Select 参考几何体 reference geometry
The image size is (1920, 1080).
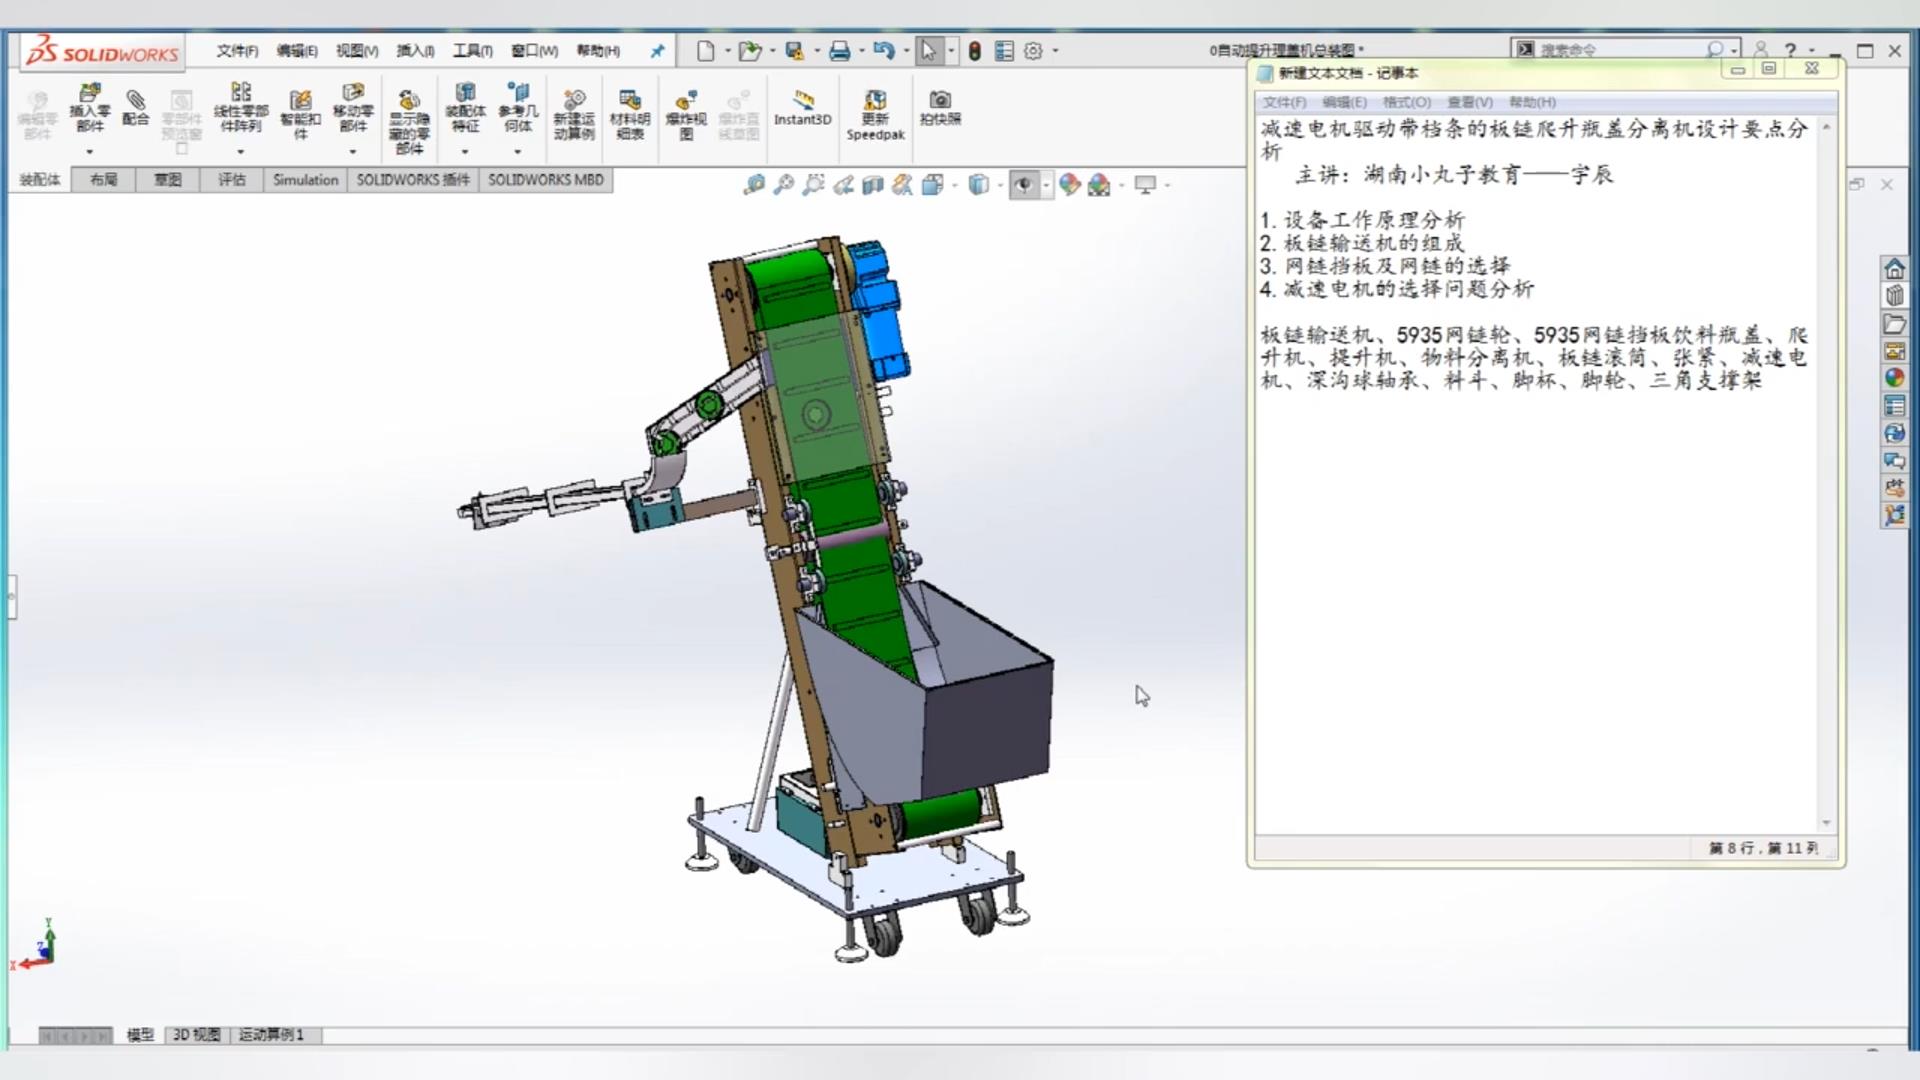point(518,107)
